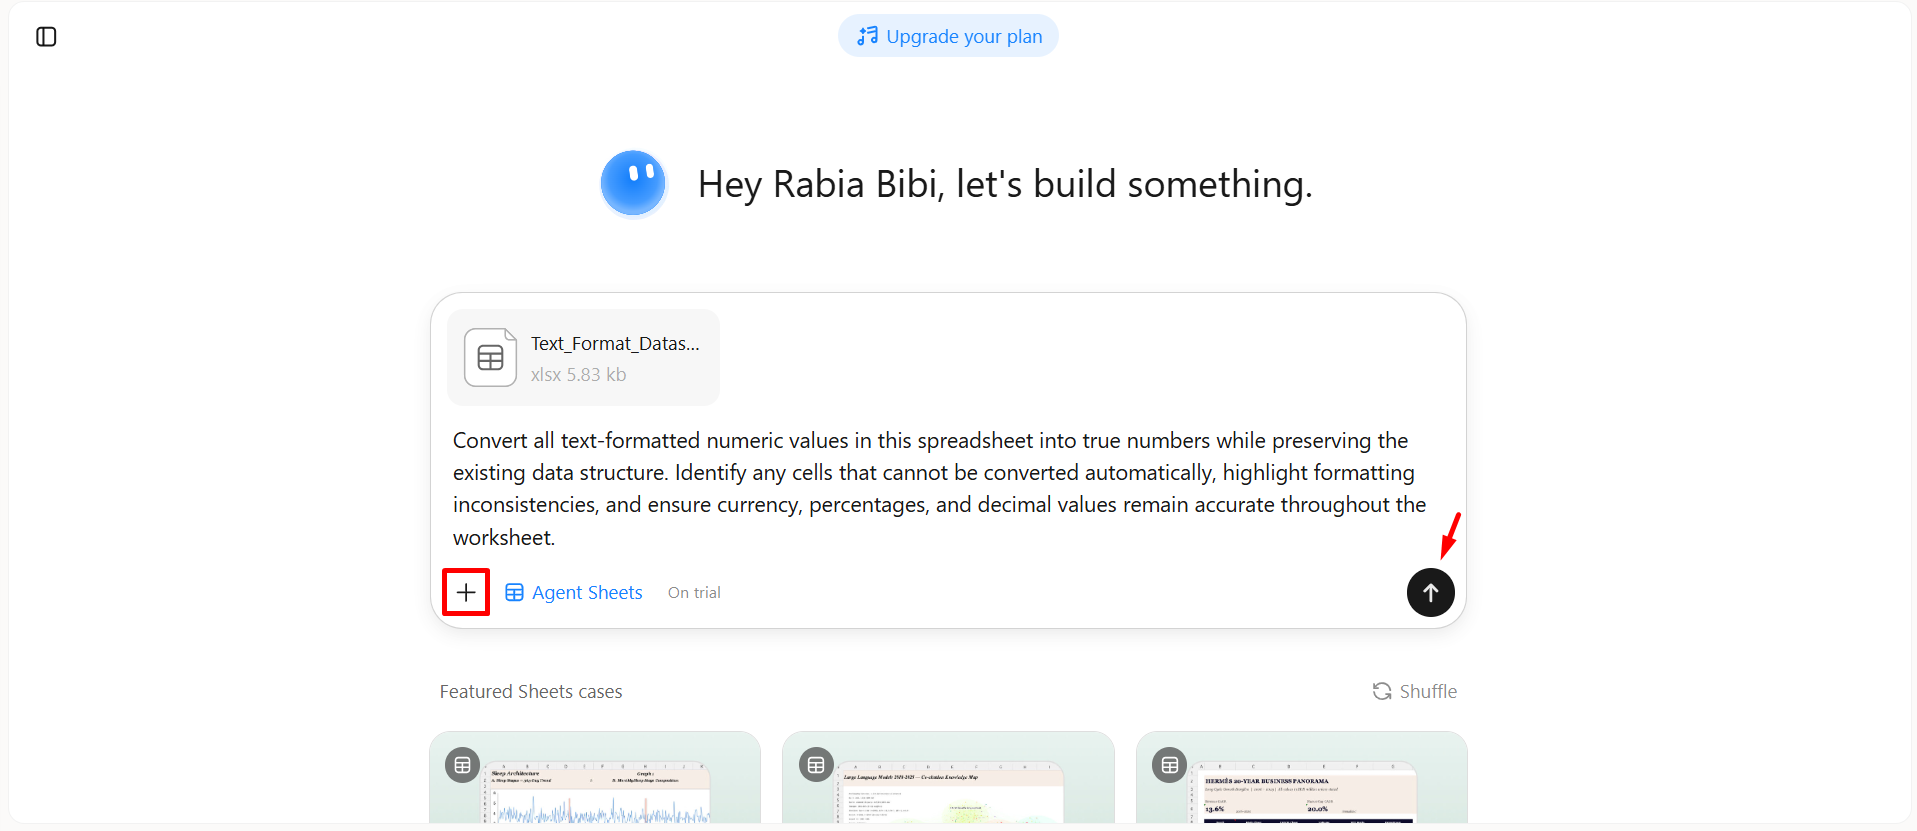This screenshot has height=831, width=1917.
Task: Click the sheet badge on second featured card
Action: point(816,765)
